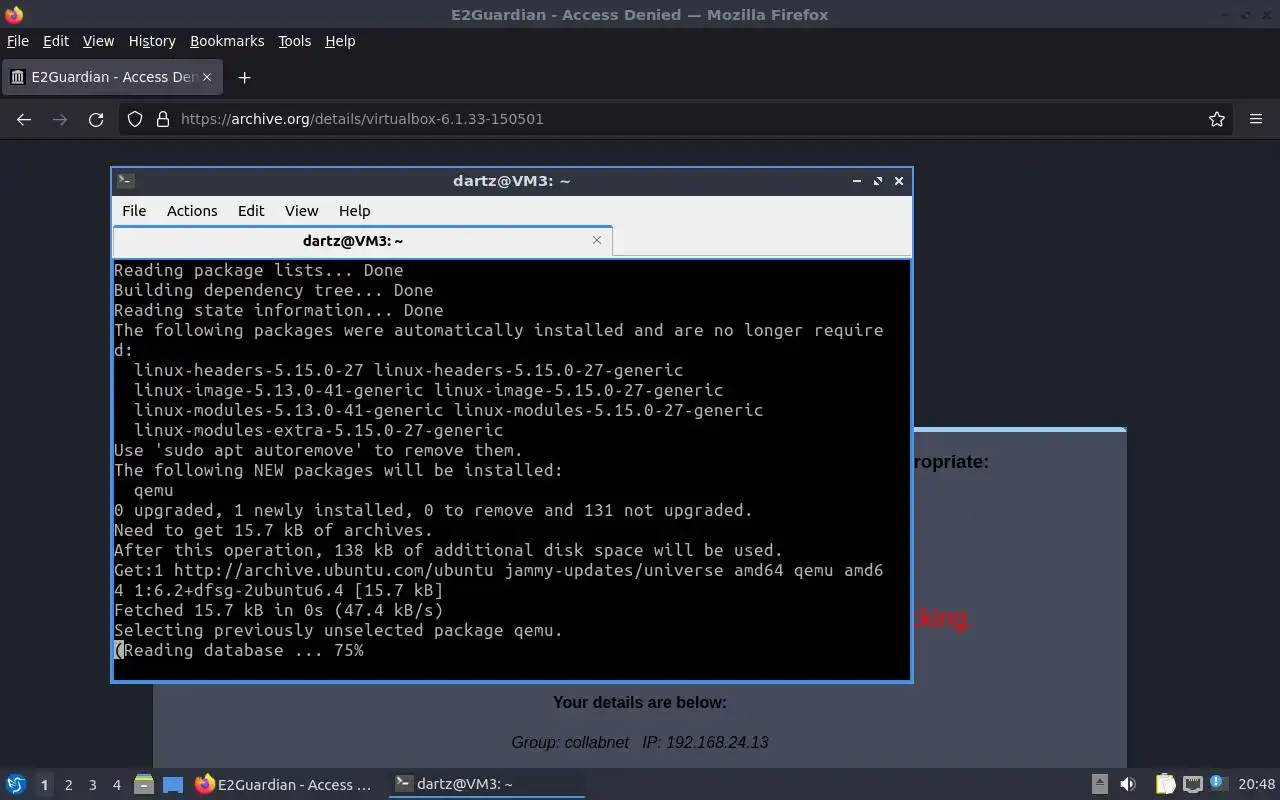This screenshot has width=1280, height=800.
Task: Open the terminal View menu
Action: point(301,211)
